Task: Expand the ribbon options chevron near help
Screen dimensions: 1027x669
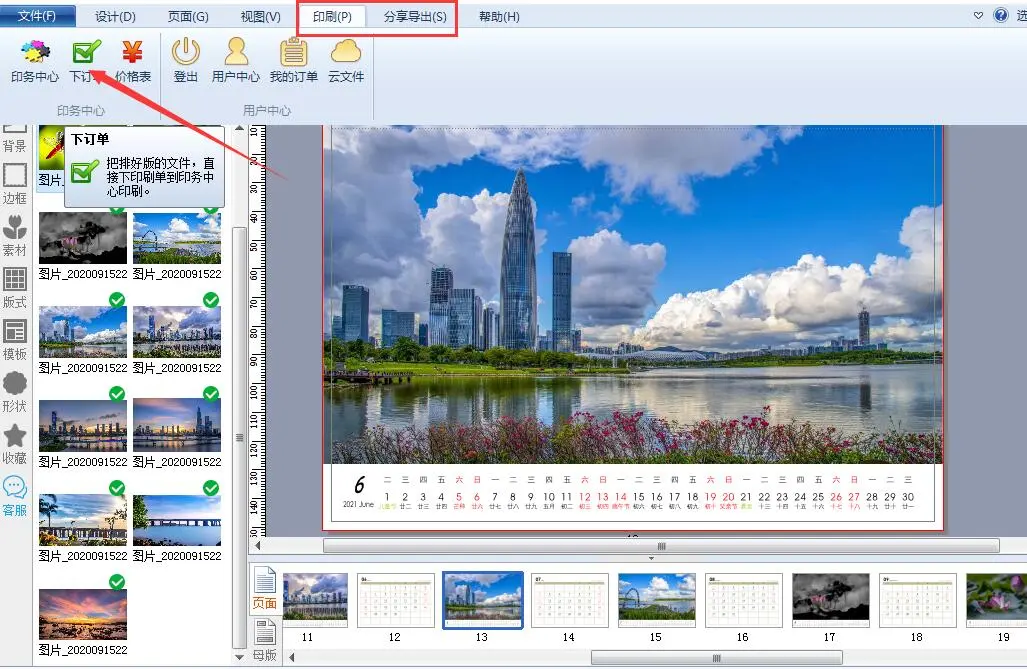Action: click(978, 16)
